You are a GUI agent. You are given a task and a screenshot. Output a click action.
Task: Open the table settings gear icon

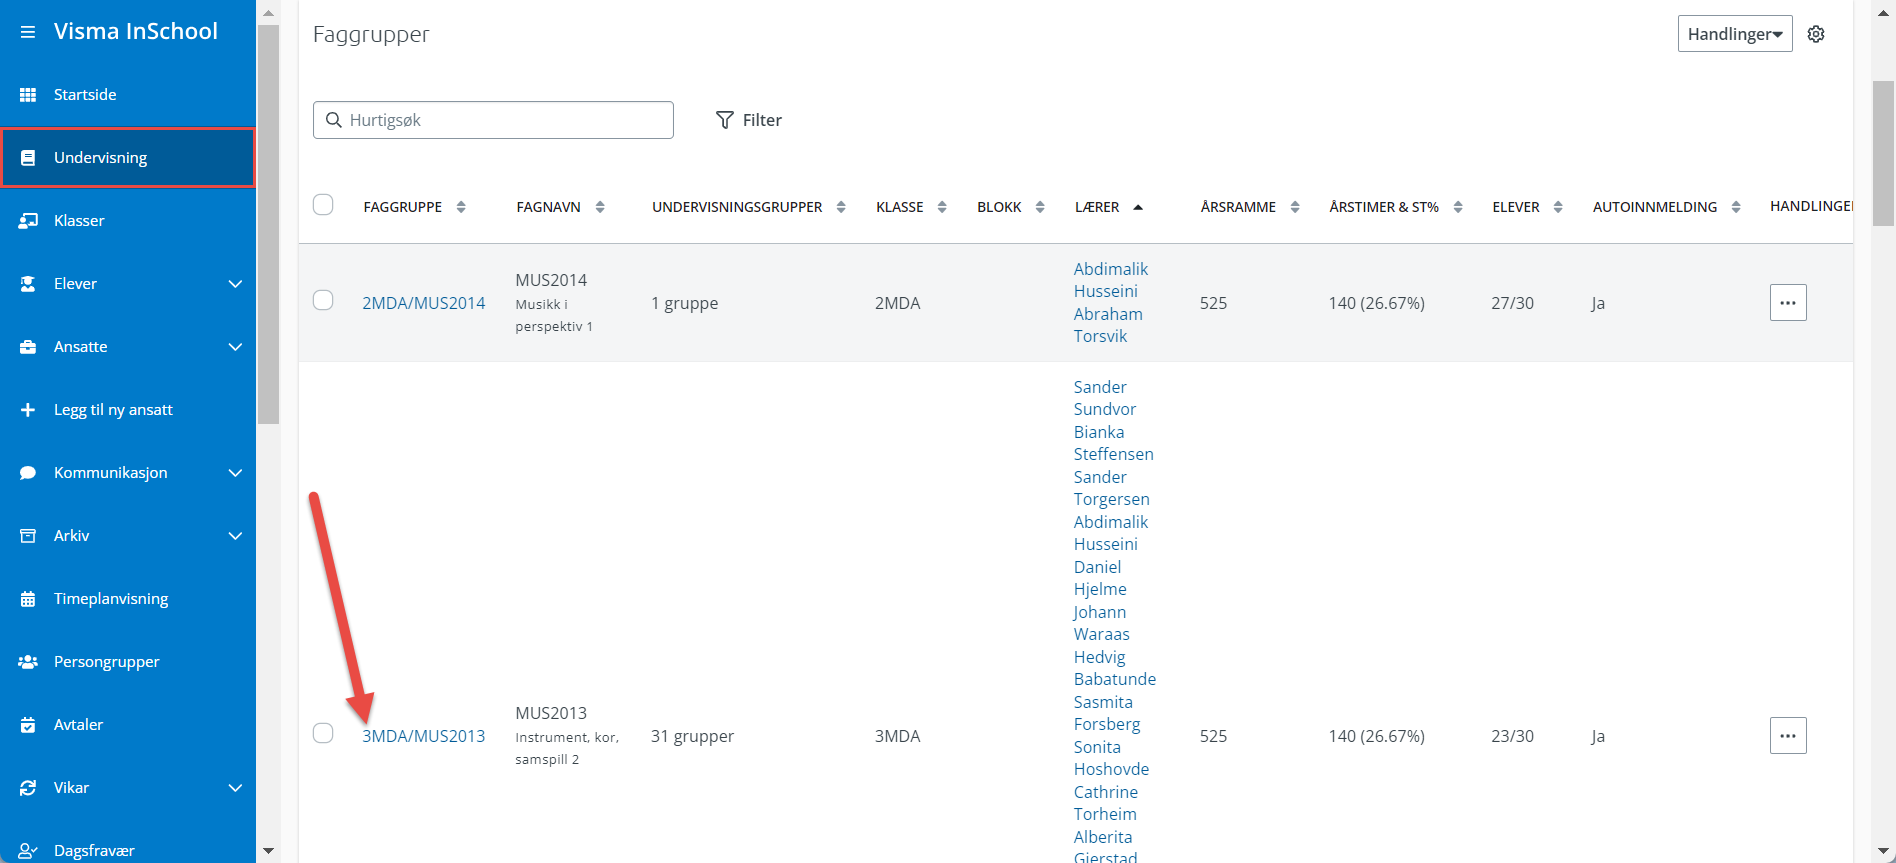[x=1816, y=34]
